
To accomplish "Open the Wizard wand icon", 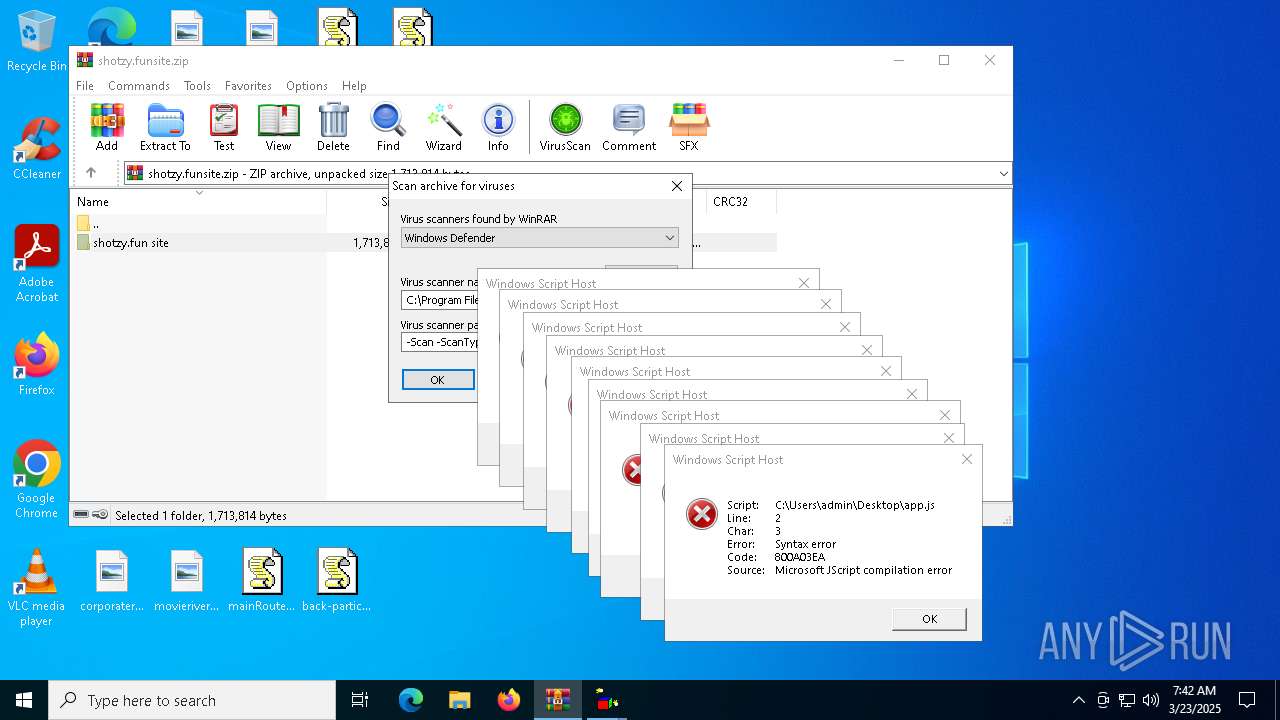I will pos(443,127).
